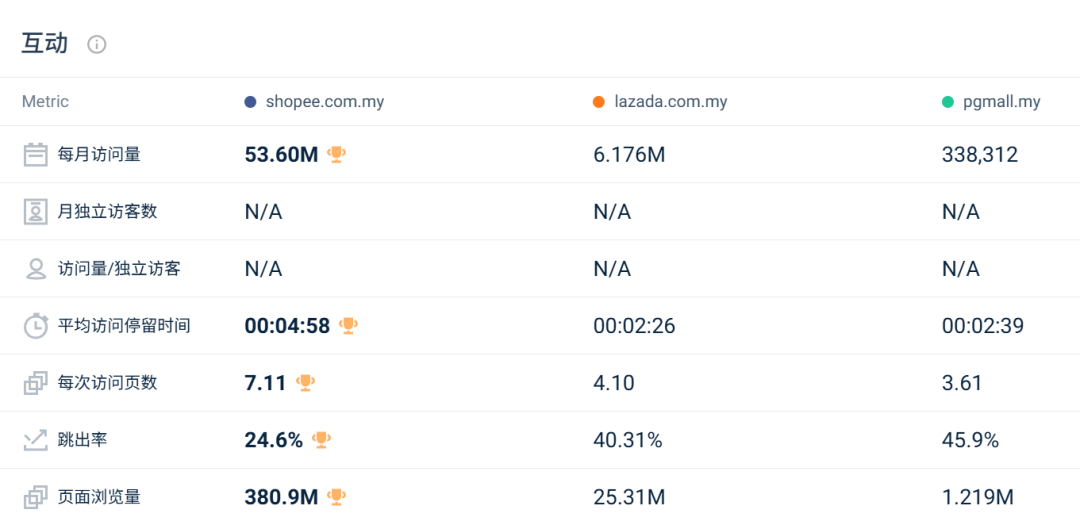Click the blue dot for shopee.com.my

click(250, 102)
